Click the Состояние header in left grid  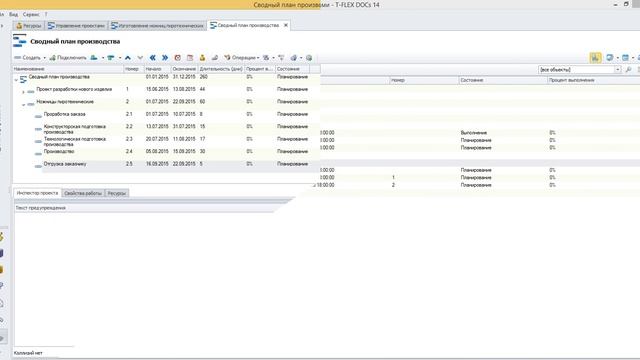click(292, 69)
